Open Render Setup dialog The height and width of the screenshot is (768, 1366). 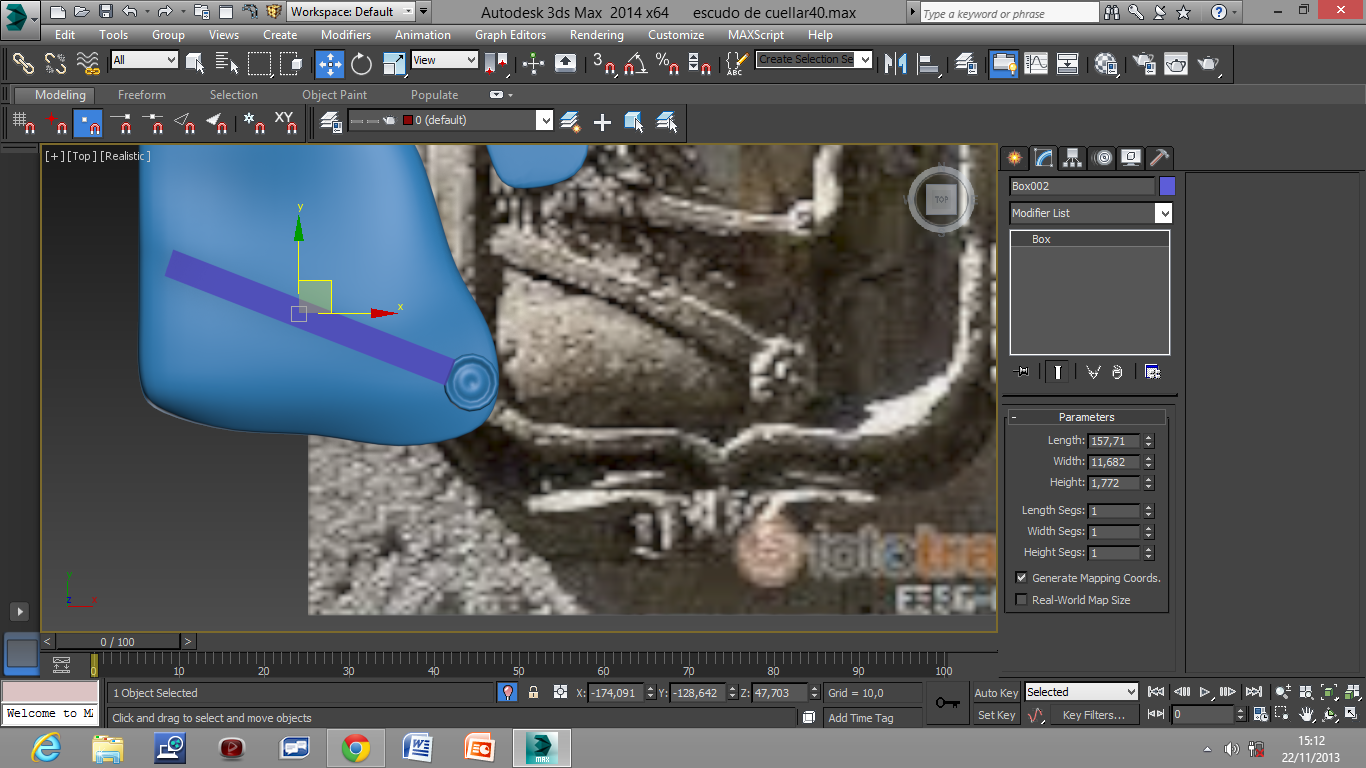pyautogui.click(x=1143, y=64)
